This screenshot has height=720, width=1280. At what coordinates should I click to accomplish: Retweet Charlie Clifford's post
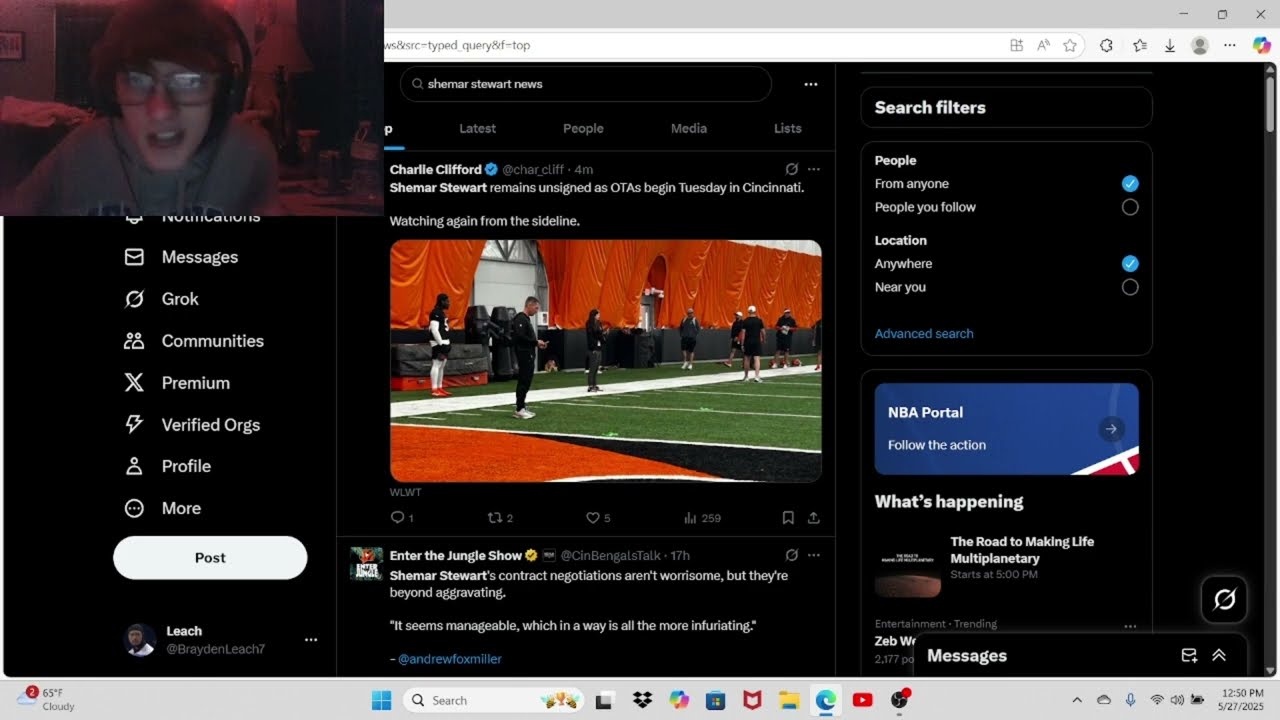tap(499, 518)
